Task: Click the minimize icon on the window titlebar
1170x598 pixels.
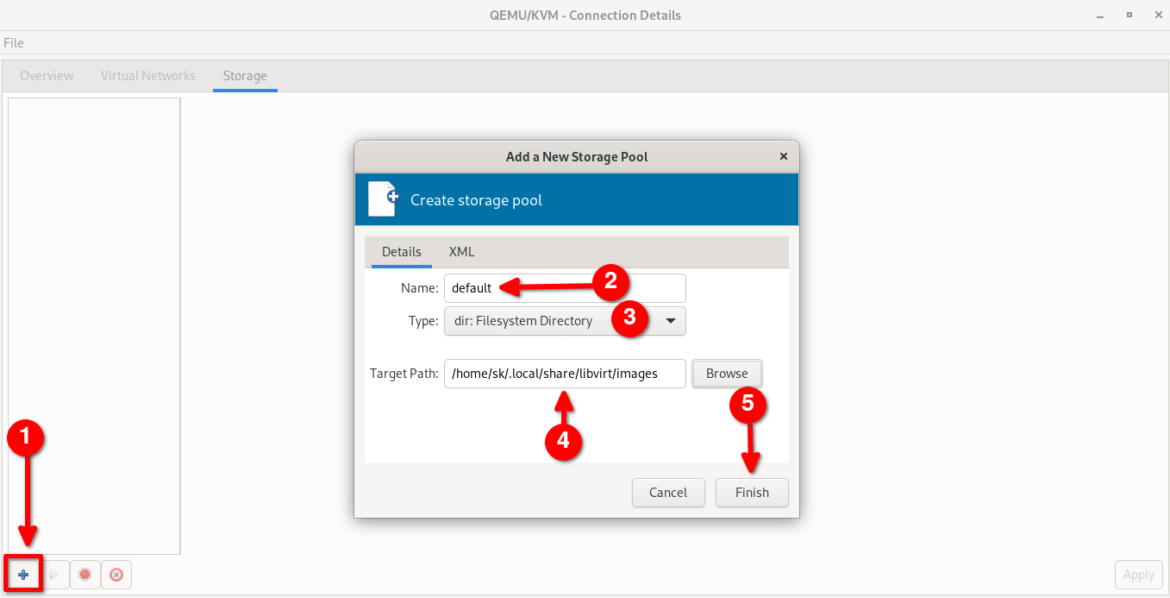Action: tap(1099, 15)
